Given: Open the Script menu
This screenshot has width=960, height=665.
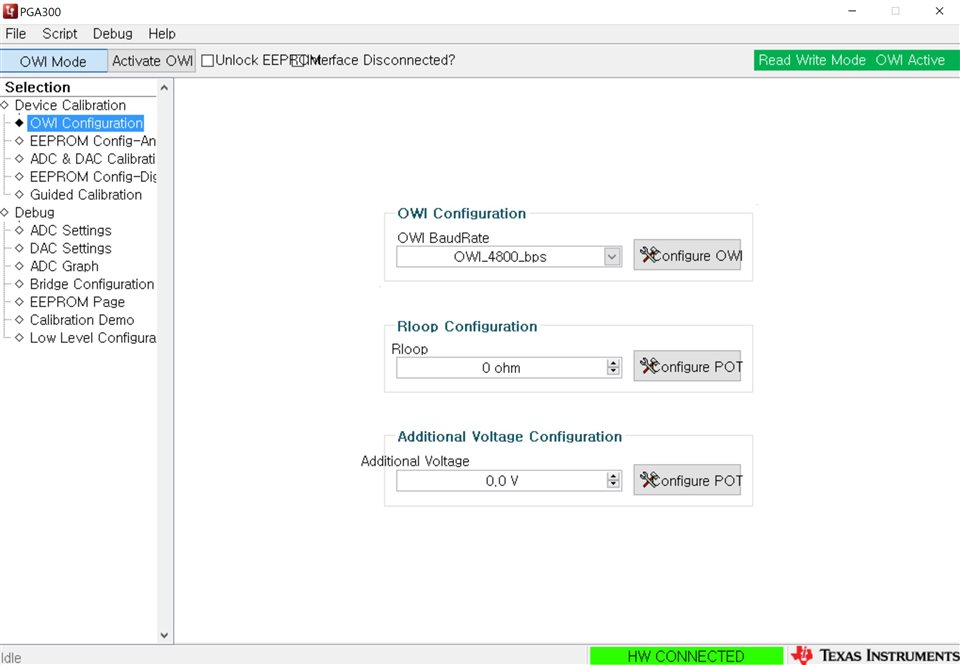Looking at the screenshot, I should tap(59, 34).
